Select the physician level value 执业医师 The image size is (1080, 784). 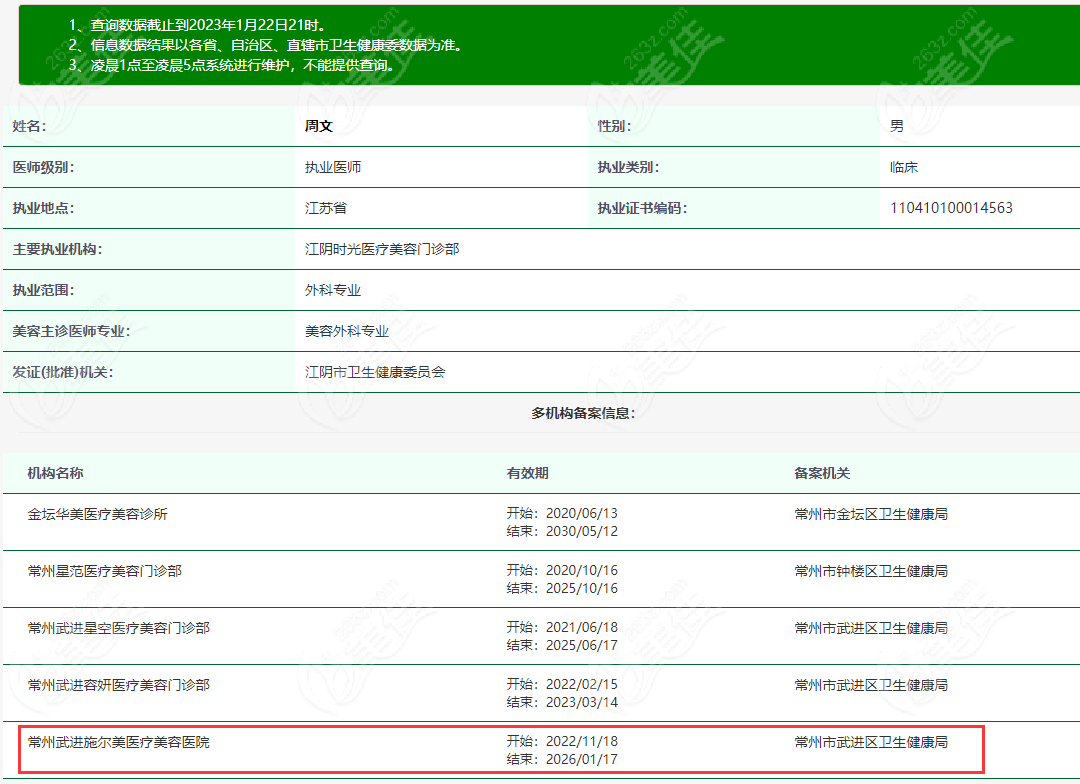tap(333, 167)
